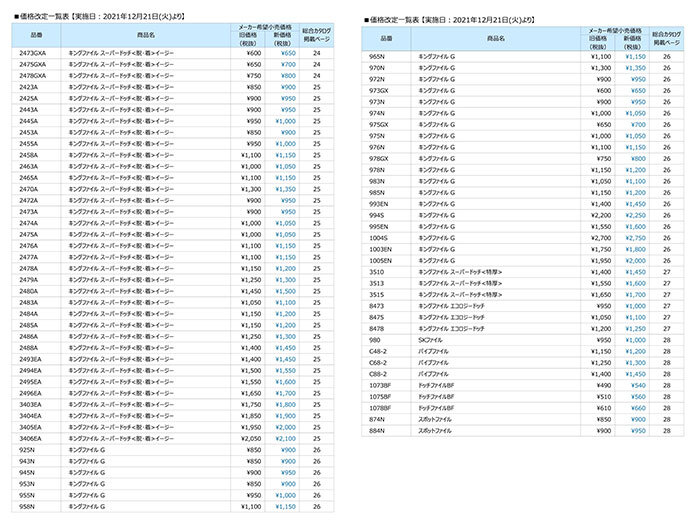This screenshot has height=527, width=700.
Task: Click product code 3510 in the right table
Action: point(376,271)
